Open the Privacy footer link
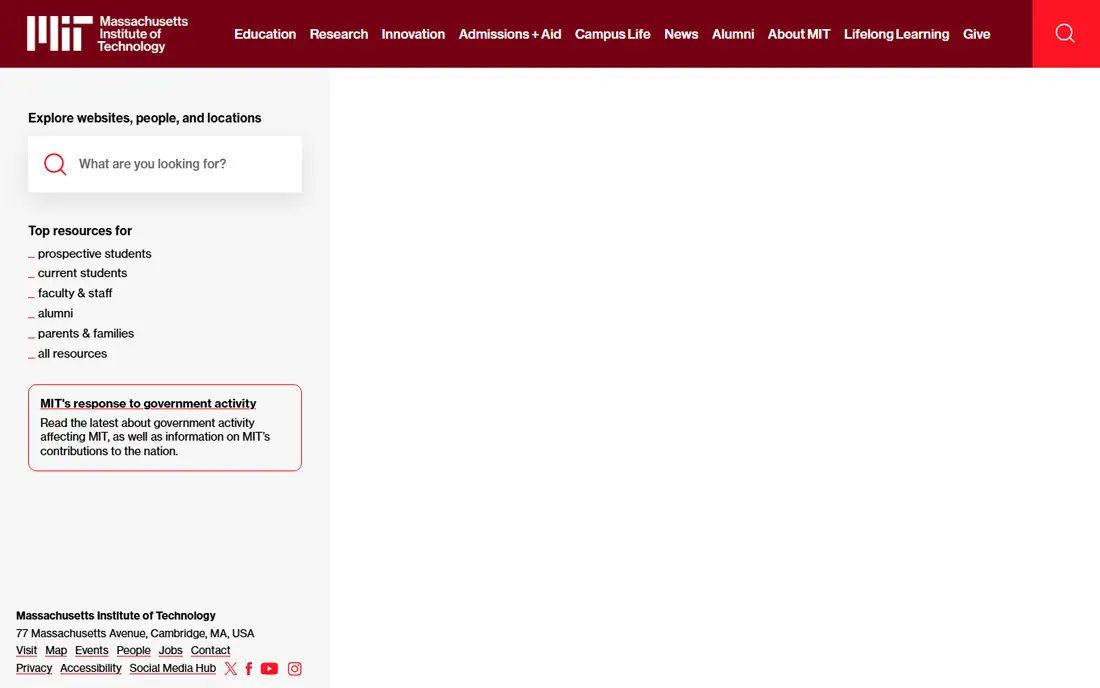Screen dimensions: 1100x688 (x=34, y=668)
